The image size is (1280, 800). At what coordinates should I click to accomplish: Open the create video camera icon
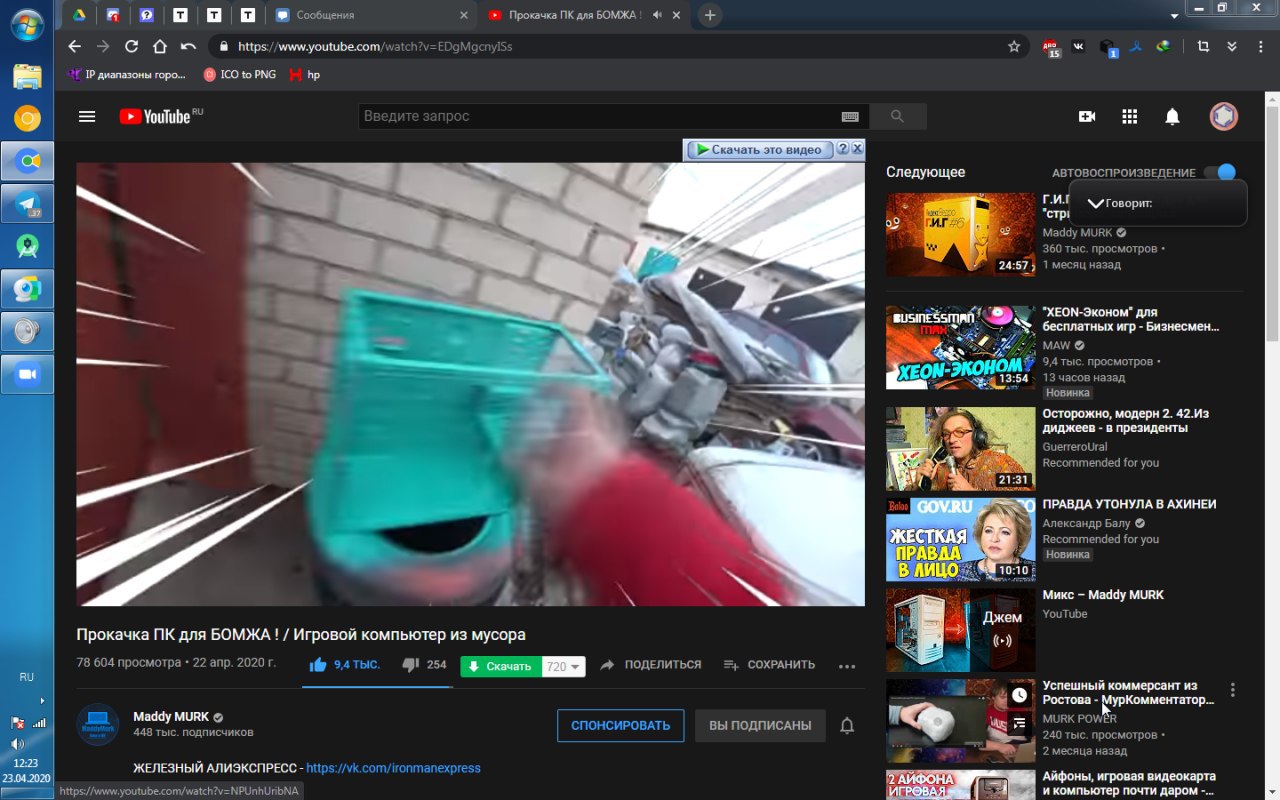[x=1087, y=117]
